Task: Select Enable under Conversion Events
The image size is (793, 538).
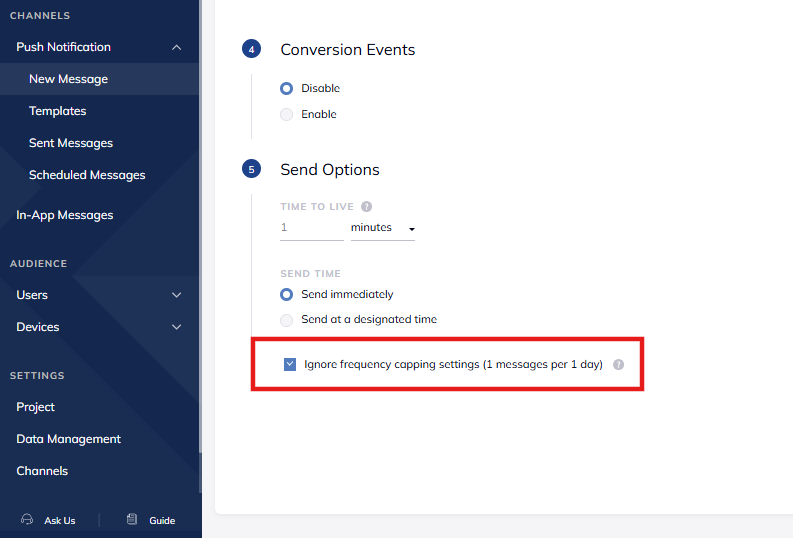Action: coord(287,115)
